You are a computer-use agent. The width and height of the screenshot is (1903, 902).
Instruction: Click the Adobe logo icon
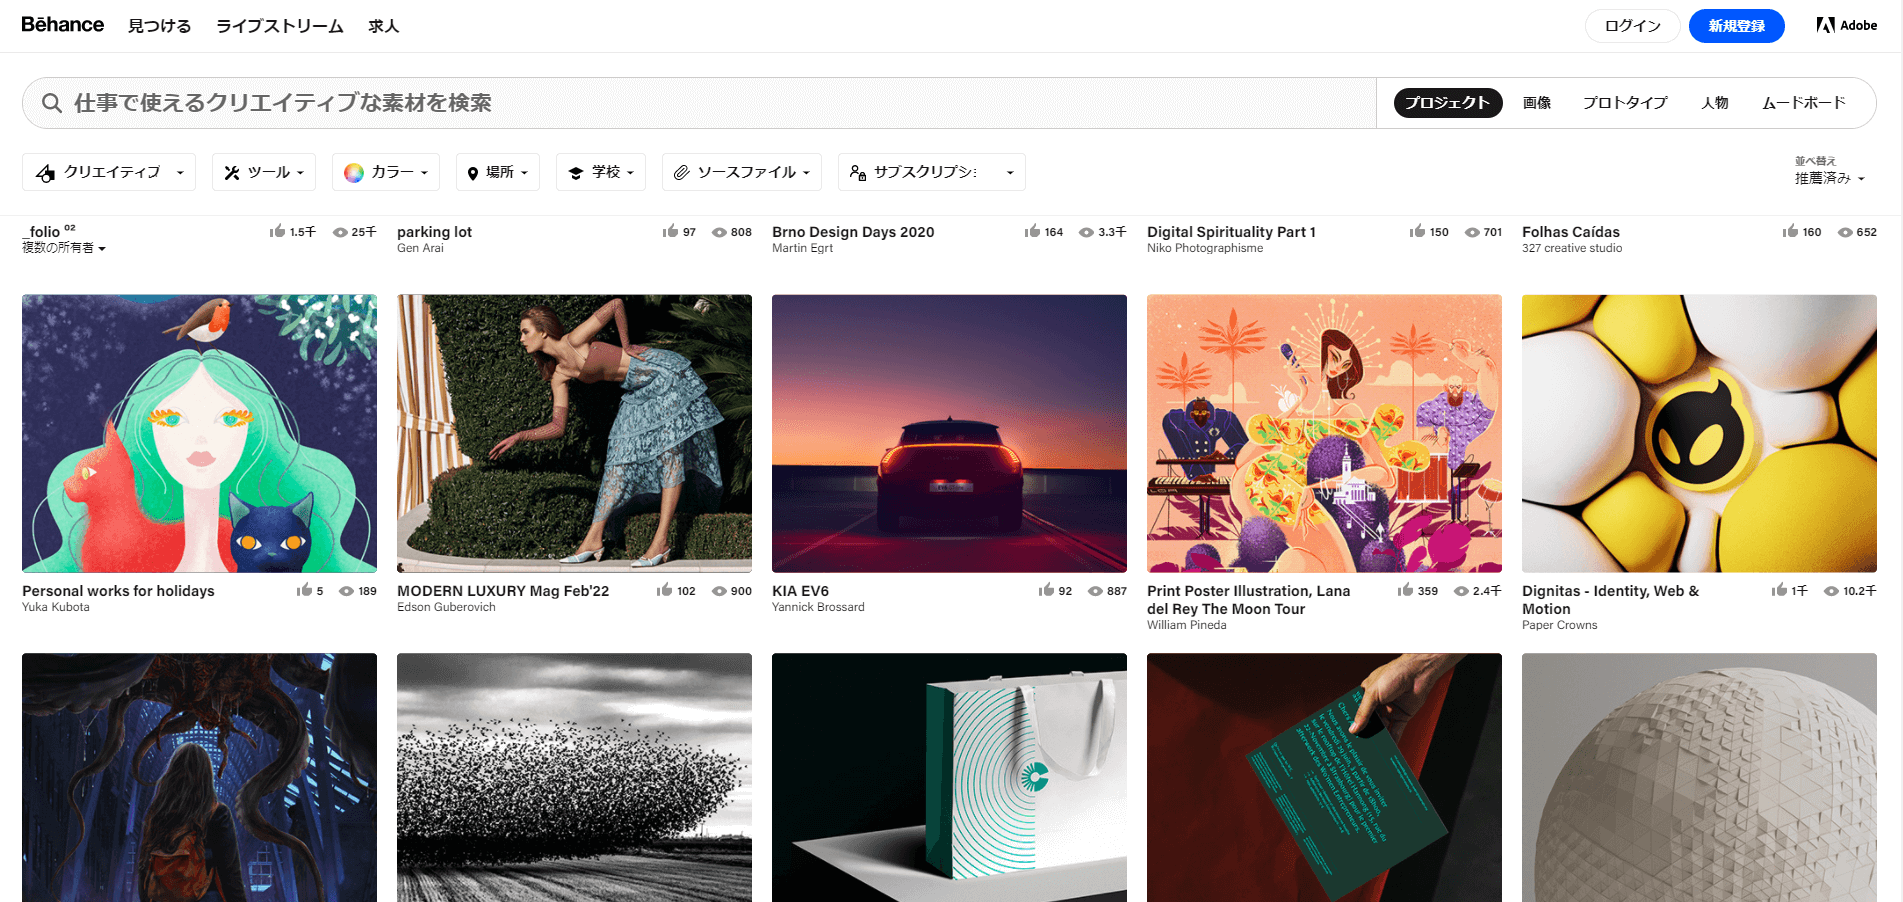pyautogui.click(x=1825, y=25)
